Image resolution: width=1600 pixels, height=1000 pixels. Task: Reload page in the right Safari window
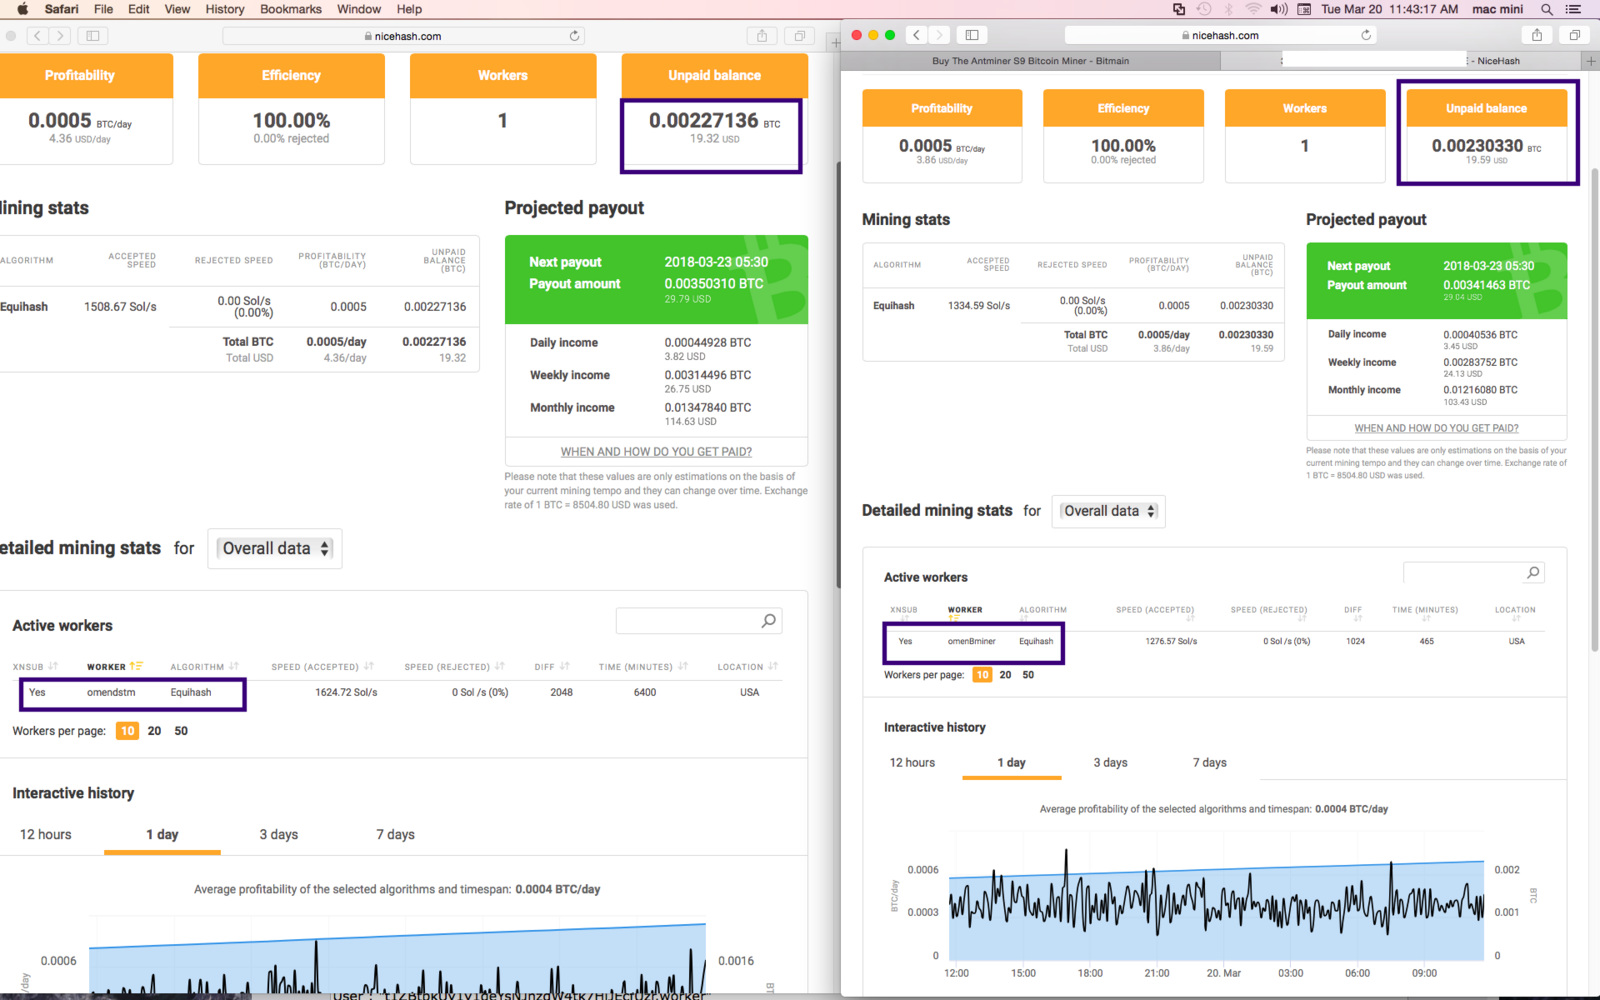(1366, 35)
